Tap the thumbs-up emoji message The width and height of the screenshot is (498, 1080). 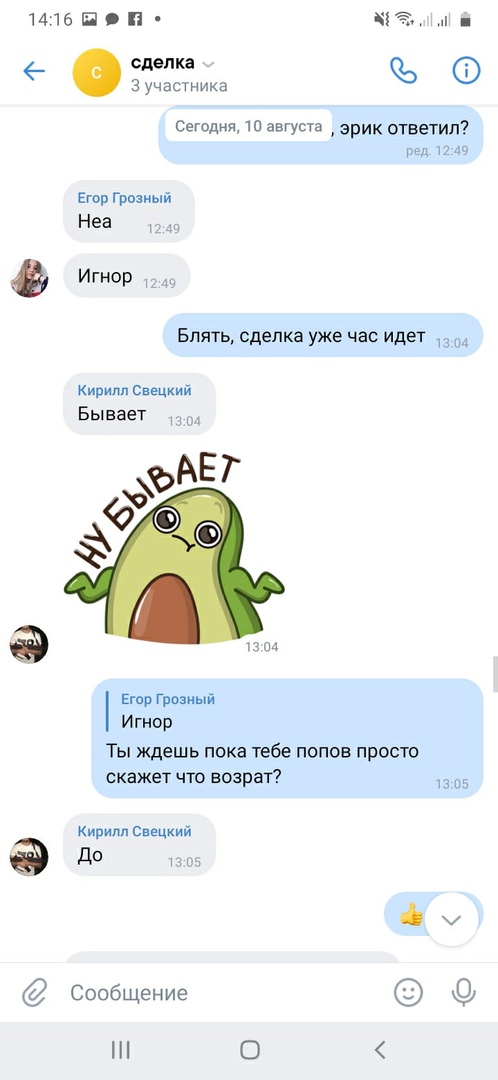[412, 915]
